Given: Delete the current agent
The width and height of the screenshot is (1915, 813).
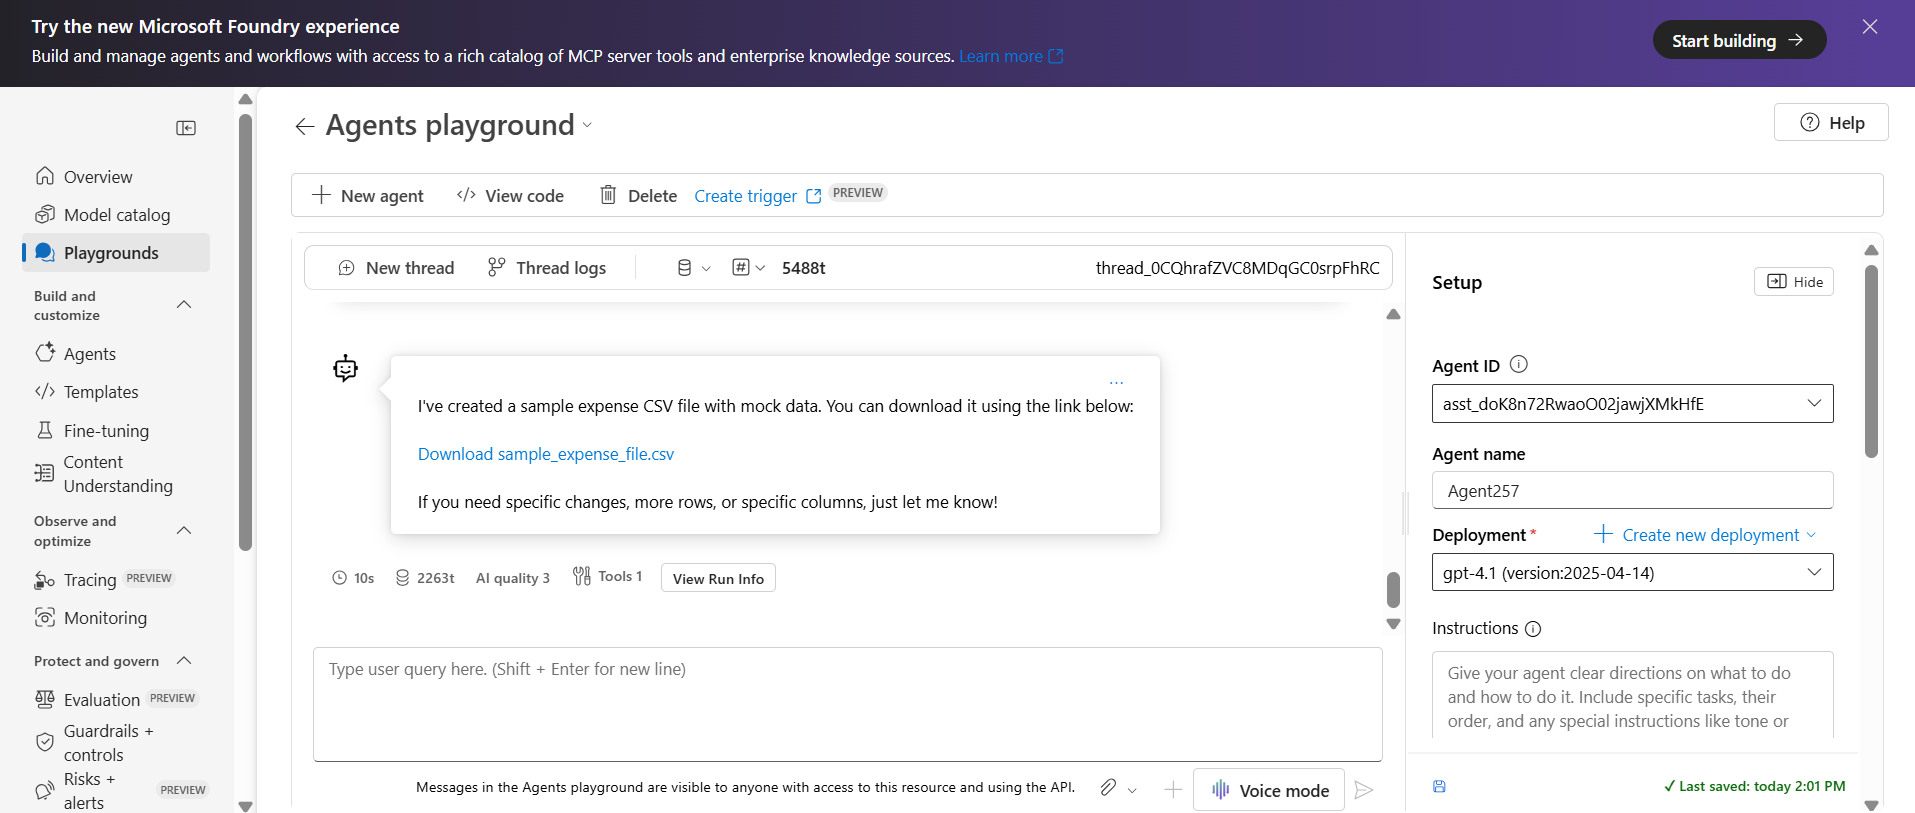Looking at the screenshot, I should pyautogui.click(x=638, y=196).
